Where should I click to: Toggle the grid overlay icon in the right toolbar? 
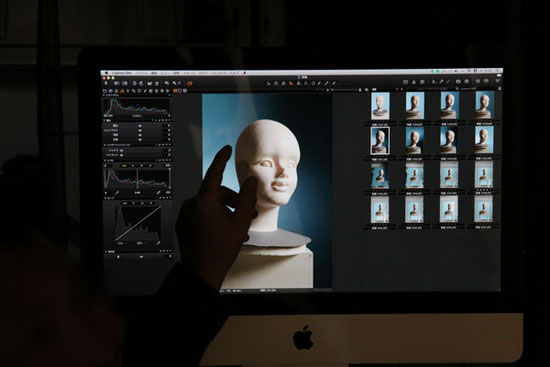point(405,82)
